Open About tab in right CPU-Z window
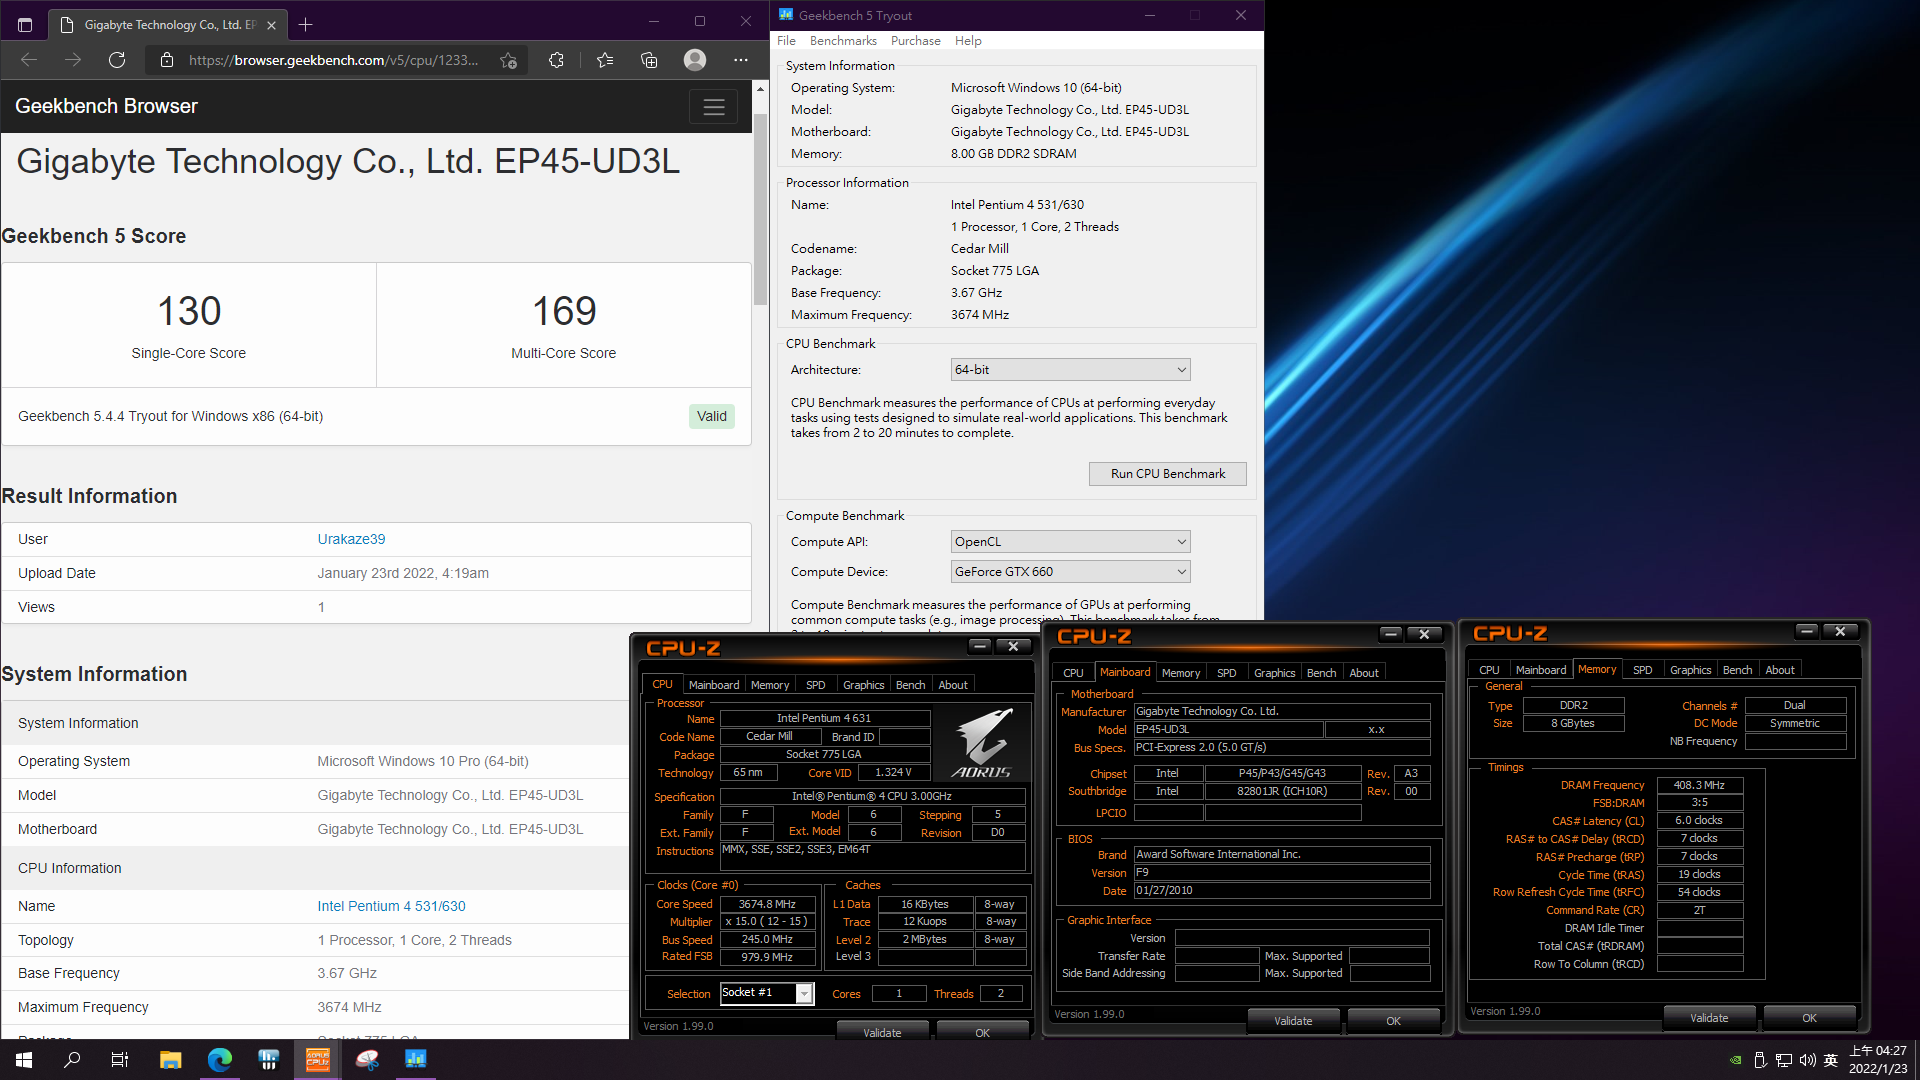Screen dimensions: 1920x1080 (1780, 670)
